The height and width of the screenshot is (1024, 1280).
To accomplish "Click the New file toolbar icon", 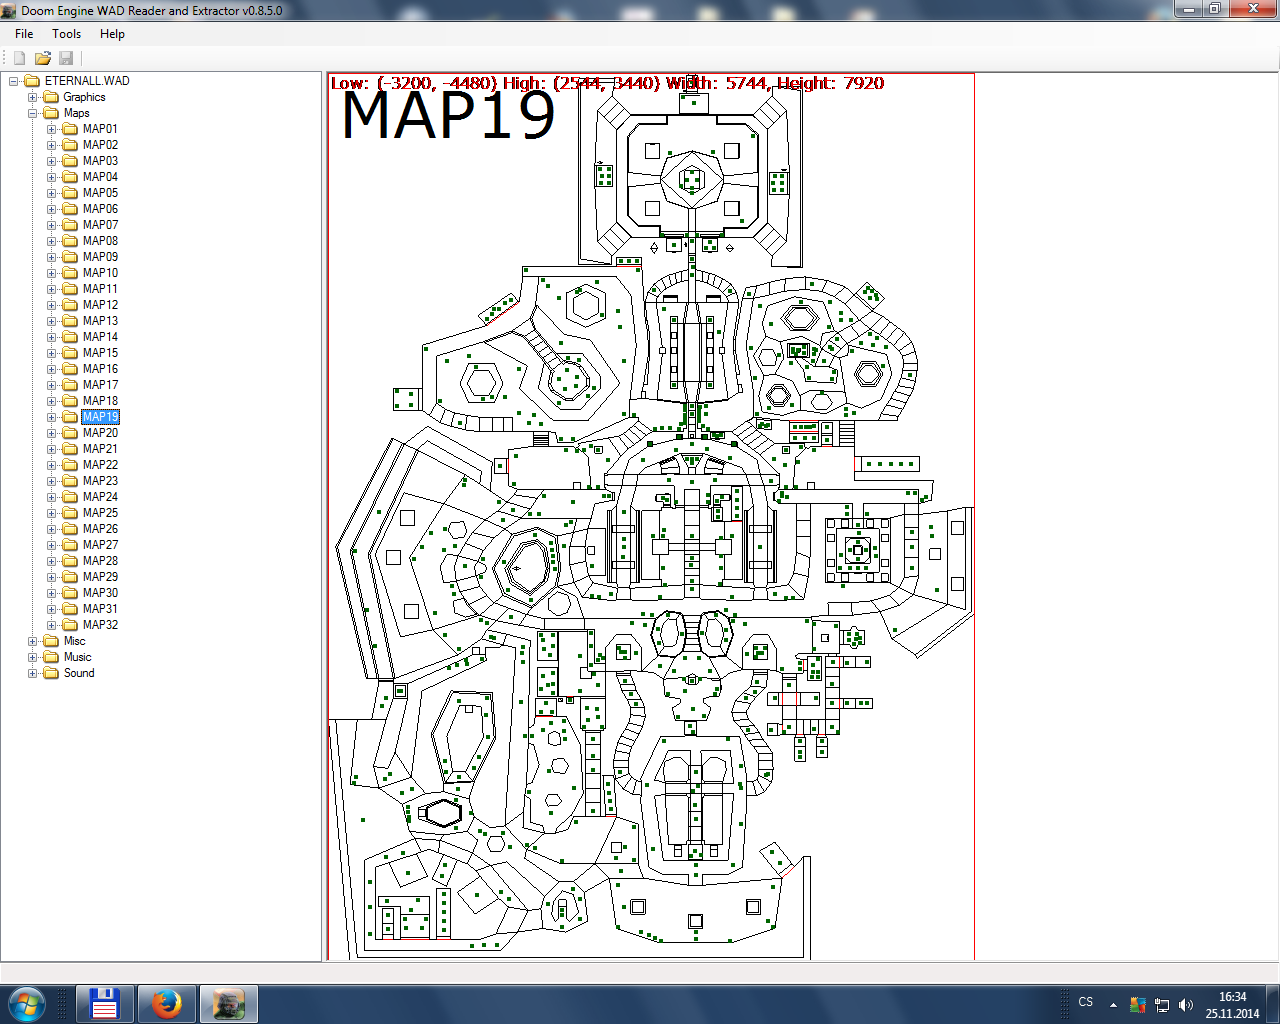I will tap(19, 58).
